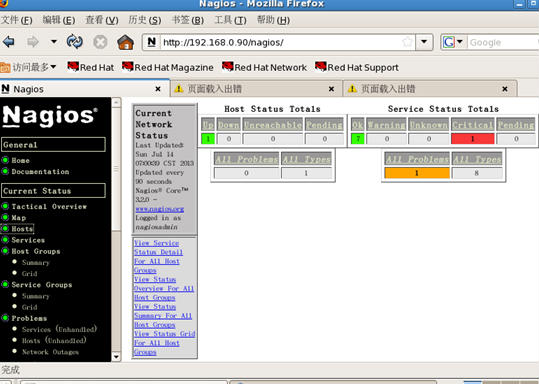
Task: Click sidebar scrollbar up arrow
Action: click(x=116, y=102)
